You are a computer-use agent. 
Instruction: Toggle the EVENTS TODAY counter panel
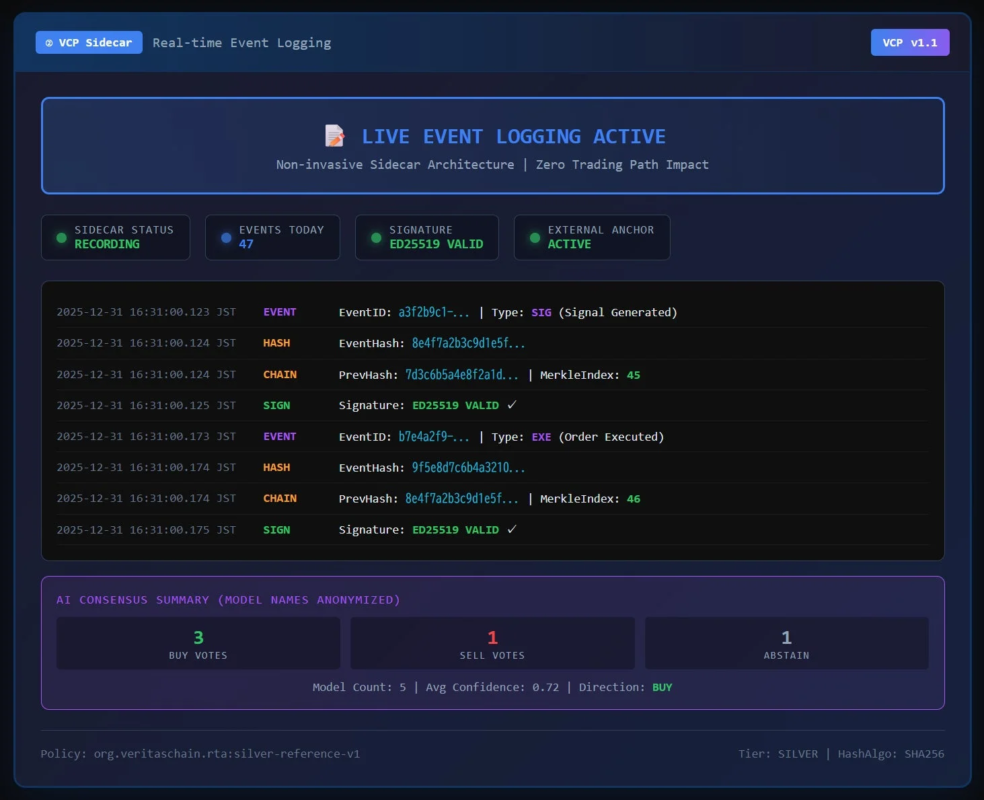point(272,237)
